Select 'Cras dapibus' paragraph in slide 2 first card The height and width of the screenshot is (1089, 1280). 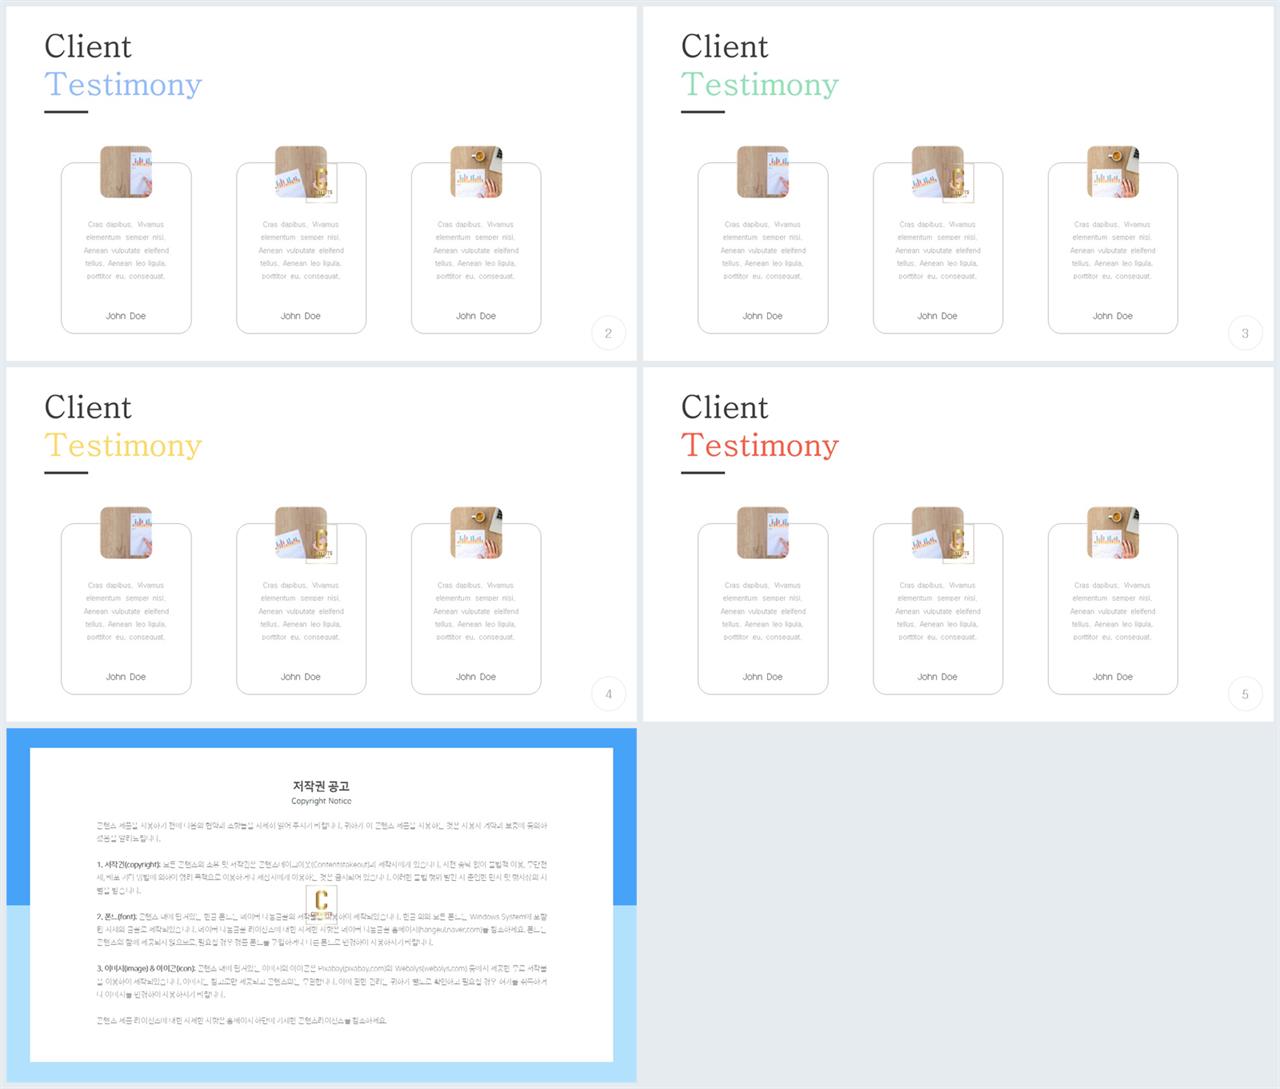[126, 250]
